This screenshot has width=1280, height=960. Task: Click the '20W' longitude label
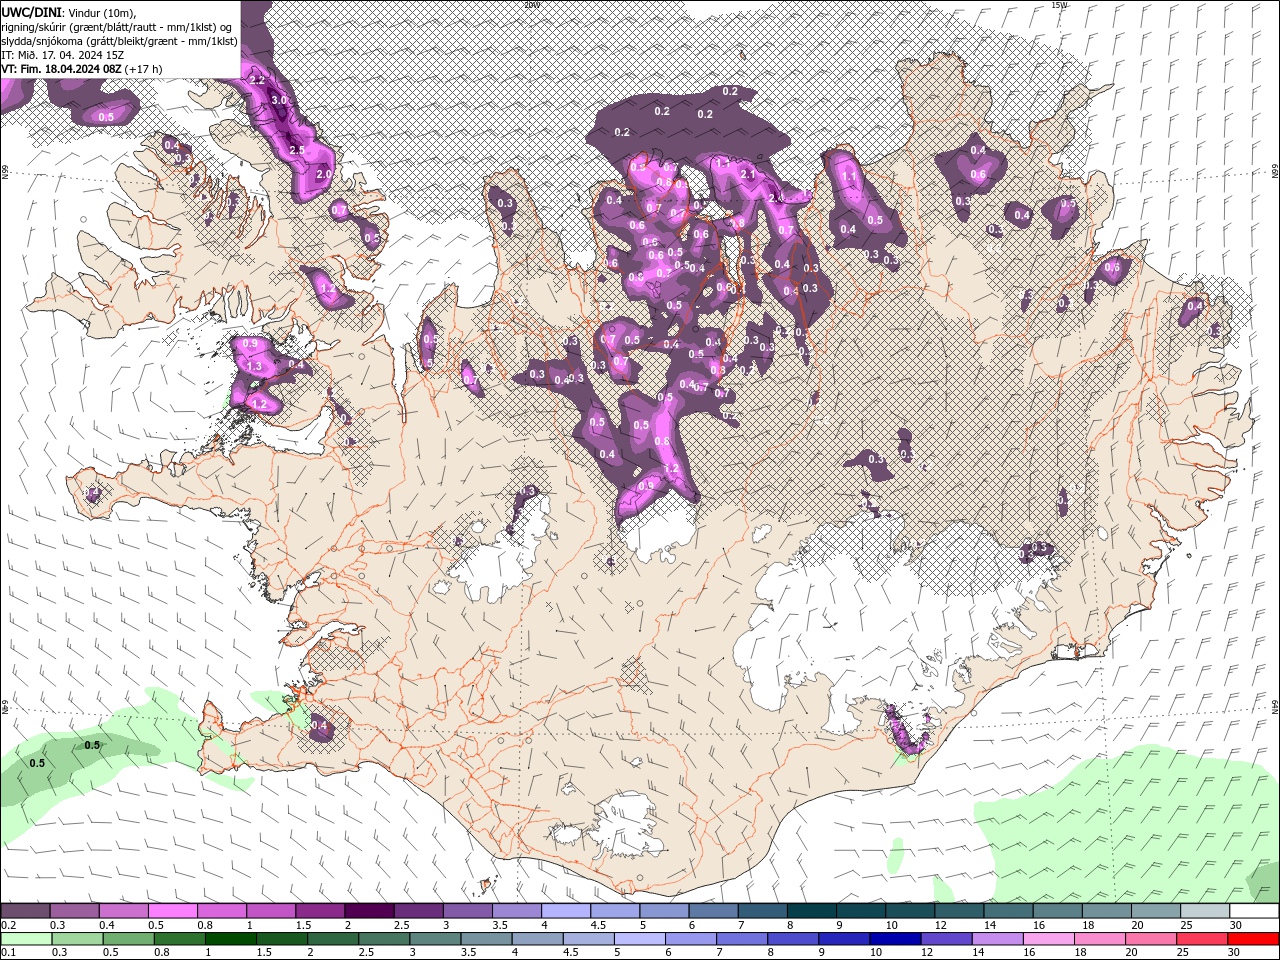point(532,5)
